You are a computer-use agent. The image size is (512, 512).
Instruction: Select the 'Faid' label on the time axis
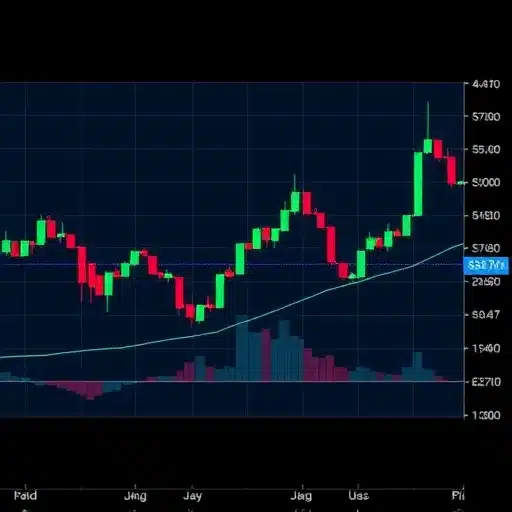pyautogui.click(x=25, y=495)
